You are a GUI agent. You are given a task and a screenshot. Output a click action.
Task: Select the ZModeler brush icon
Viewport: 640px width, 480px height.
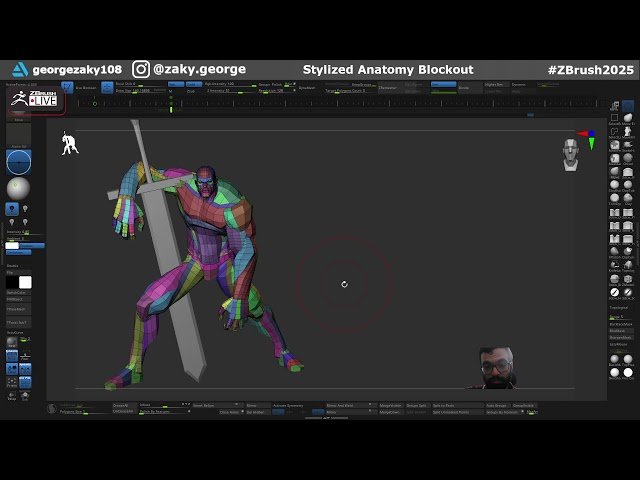click(x=628, y=278)
